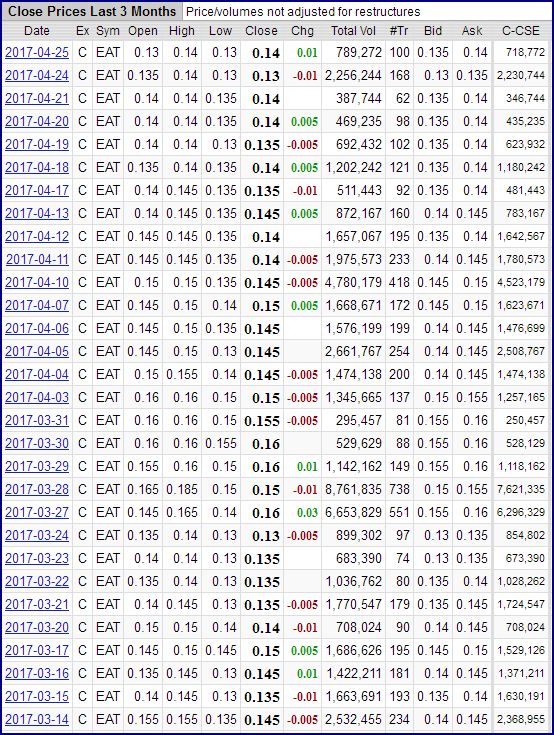Click the Close column header
The height and width of the screenshot is (735, 554).
pos(261,30)
